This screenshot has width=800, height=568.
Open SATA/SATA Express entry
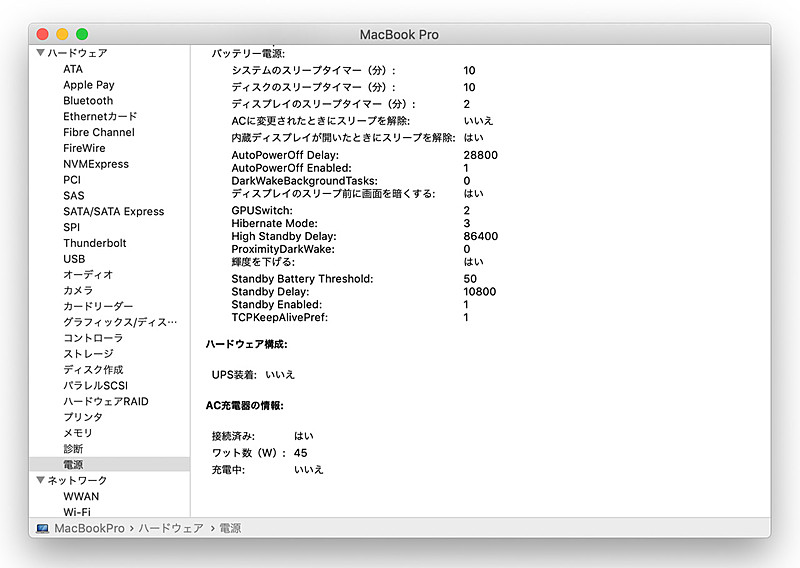point(114,211)
